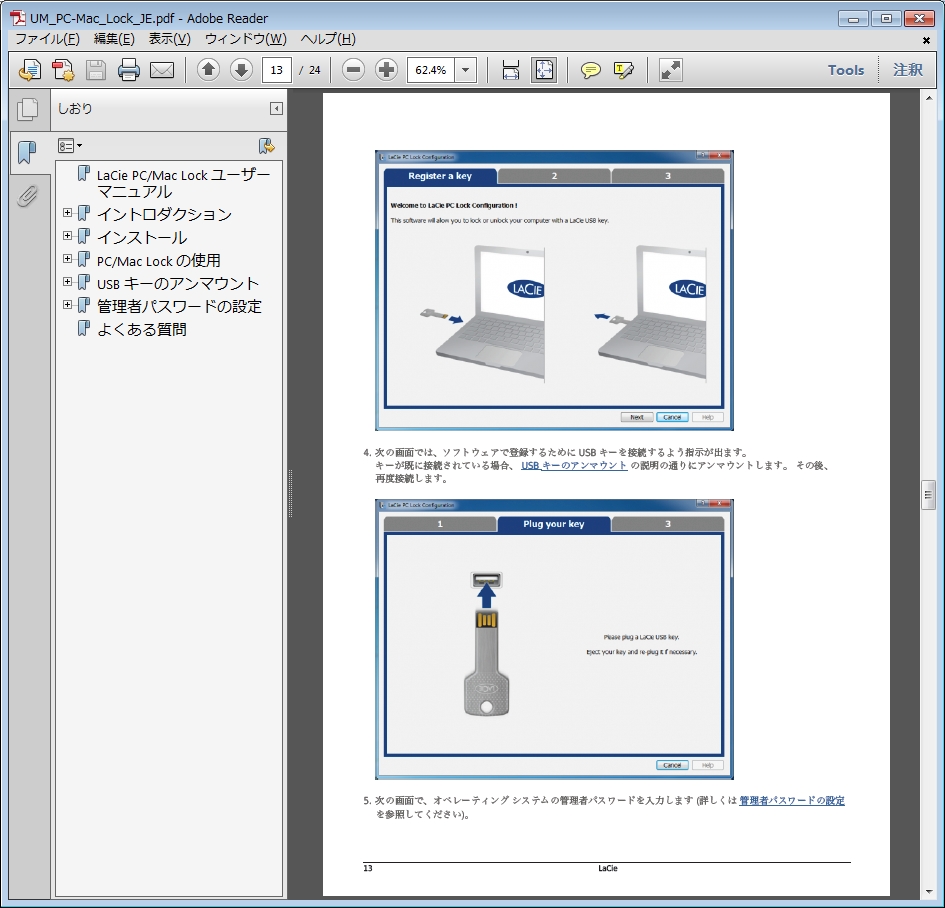This screenshot has height=908, width=945.
Task: Close the document with the x icon
Action: click(926, 40)
